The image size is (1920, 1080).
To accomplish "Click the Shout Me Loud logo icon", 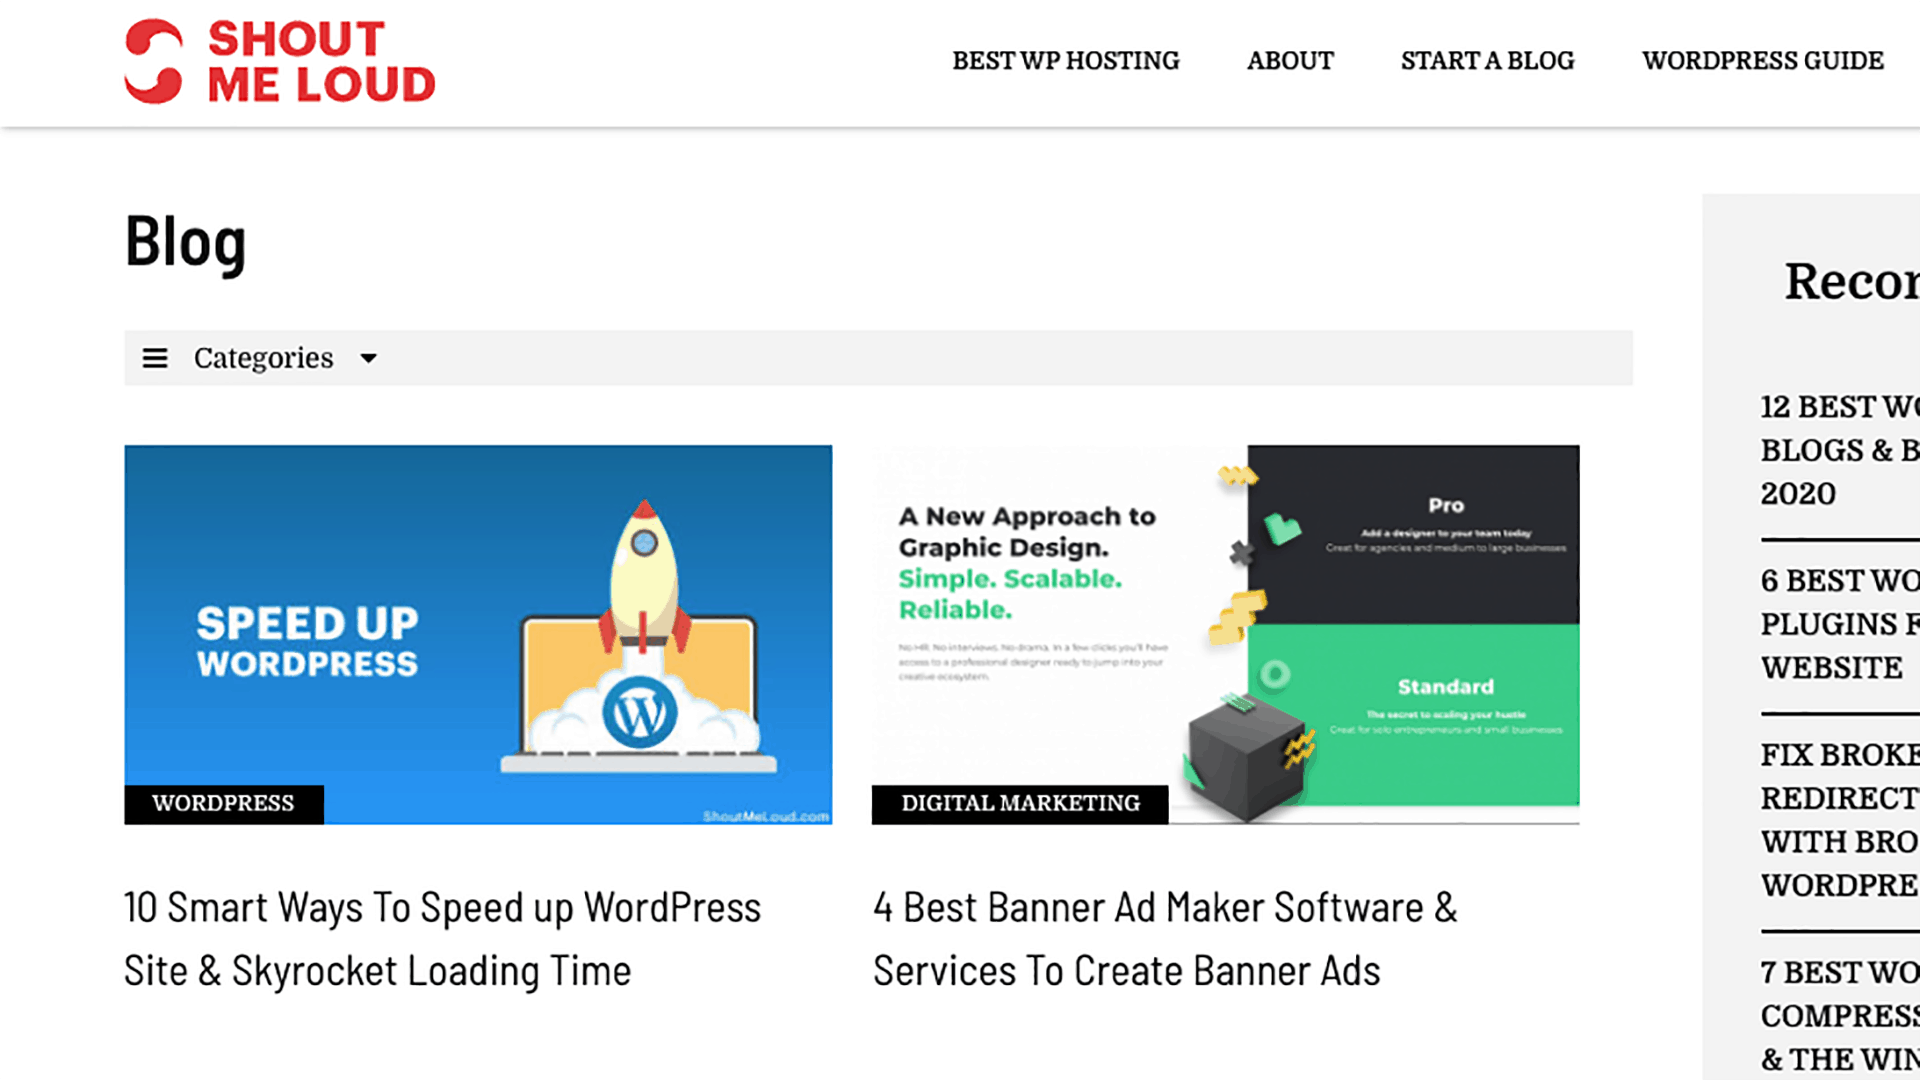I will pyautogui.click(x=153, y=61).
